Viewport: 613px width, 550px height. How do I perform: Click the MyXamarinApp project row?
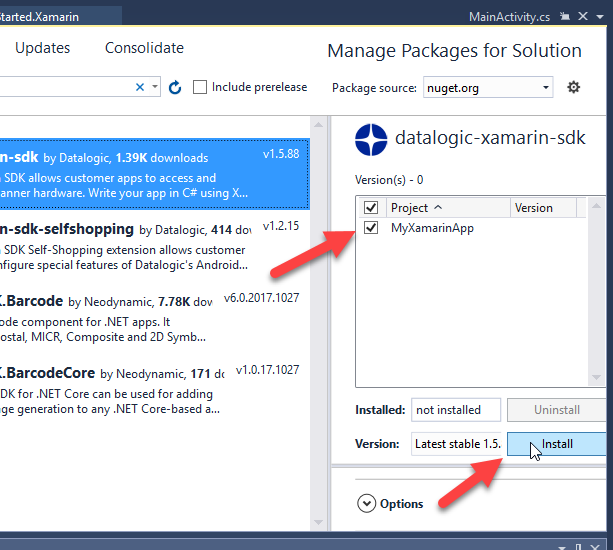tap(471, 228)
